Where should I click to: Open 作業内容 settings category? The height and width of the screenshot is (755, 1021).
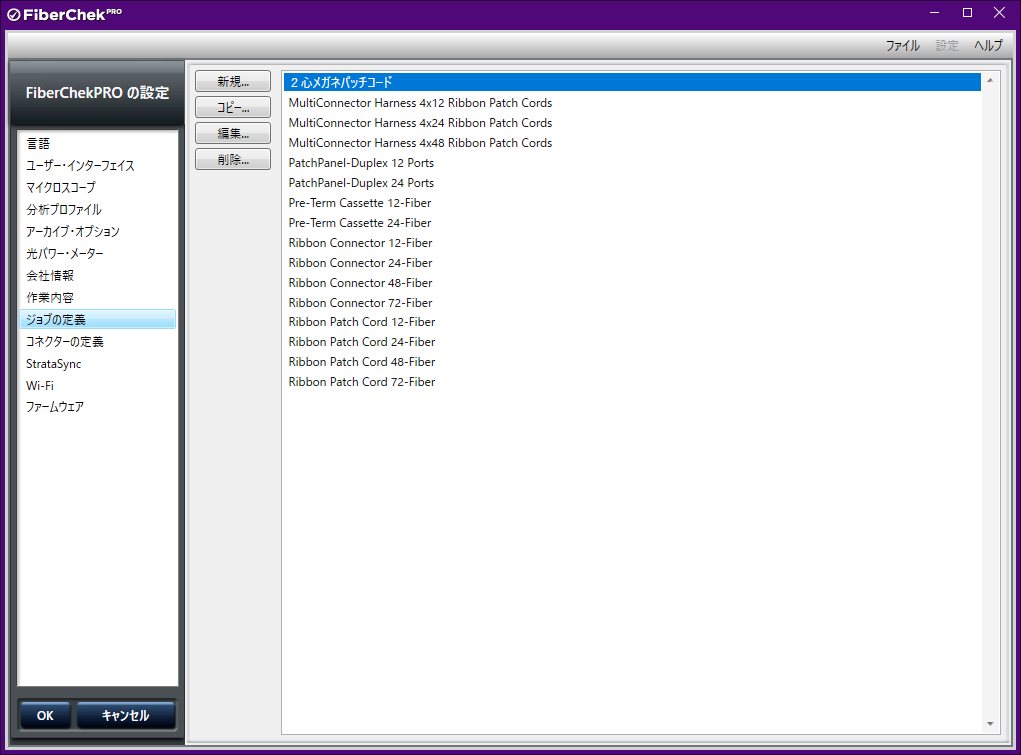[98, 298]
